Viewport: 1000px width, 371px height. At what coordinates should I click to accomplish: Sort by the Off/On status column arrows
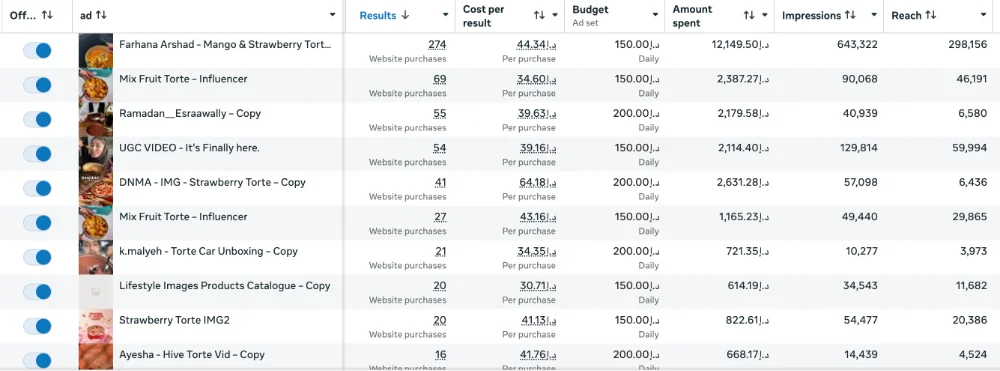(x=47, y=15)
